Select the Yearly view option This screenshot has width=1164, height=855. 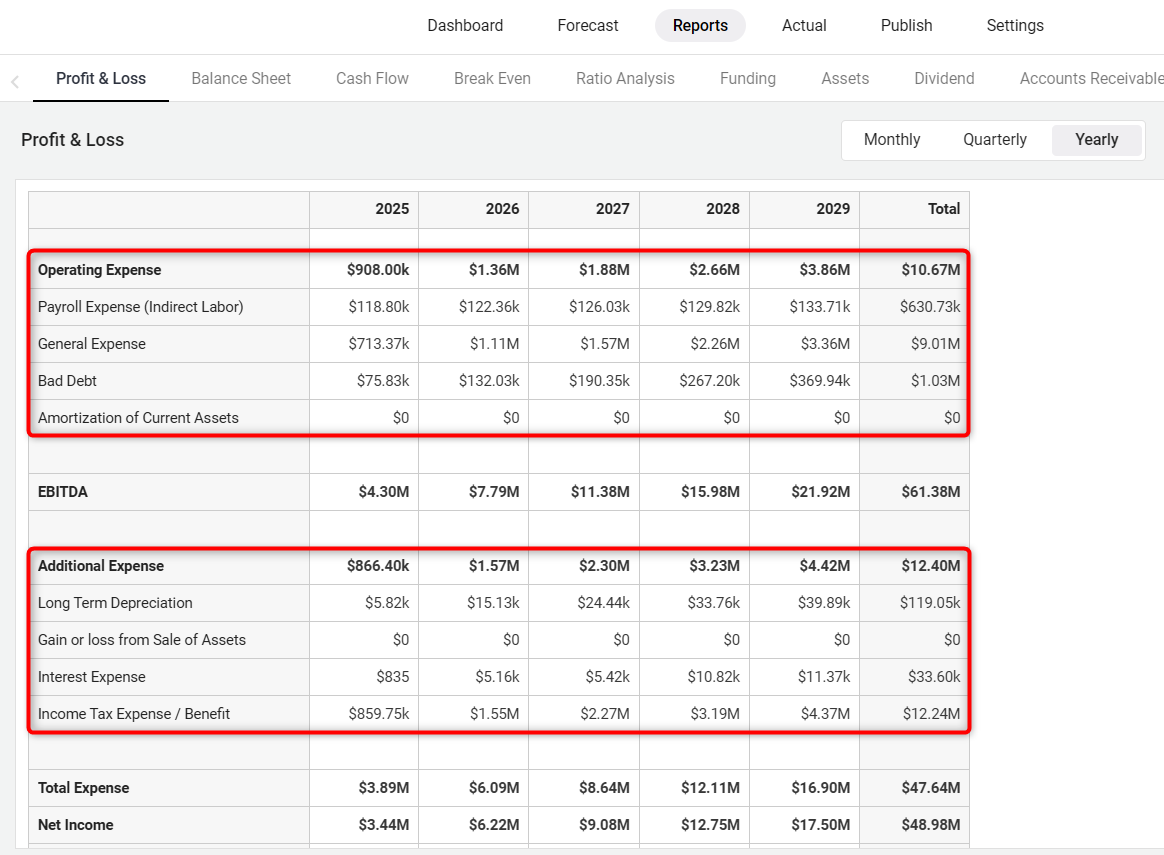1096,140
